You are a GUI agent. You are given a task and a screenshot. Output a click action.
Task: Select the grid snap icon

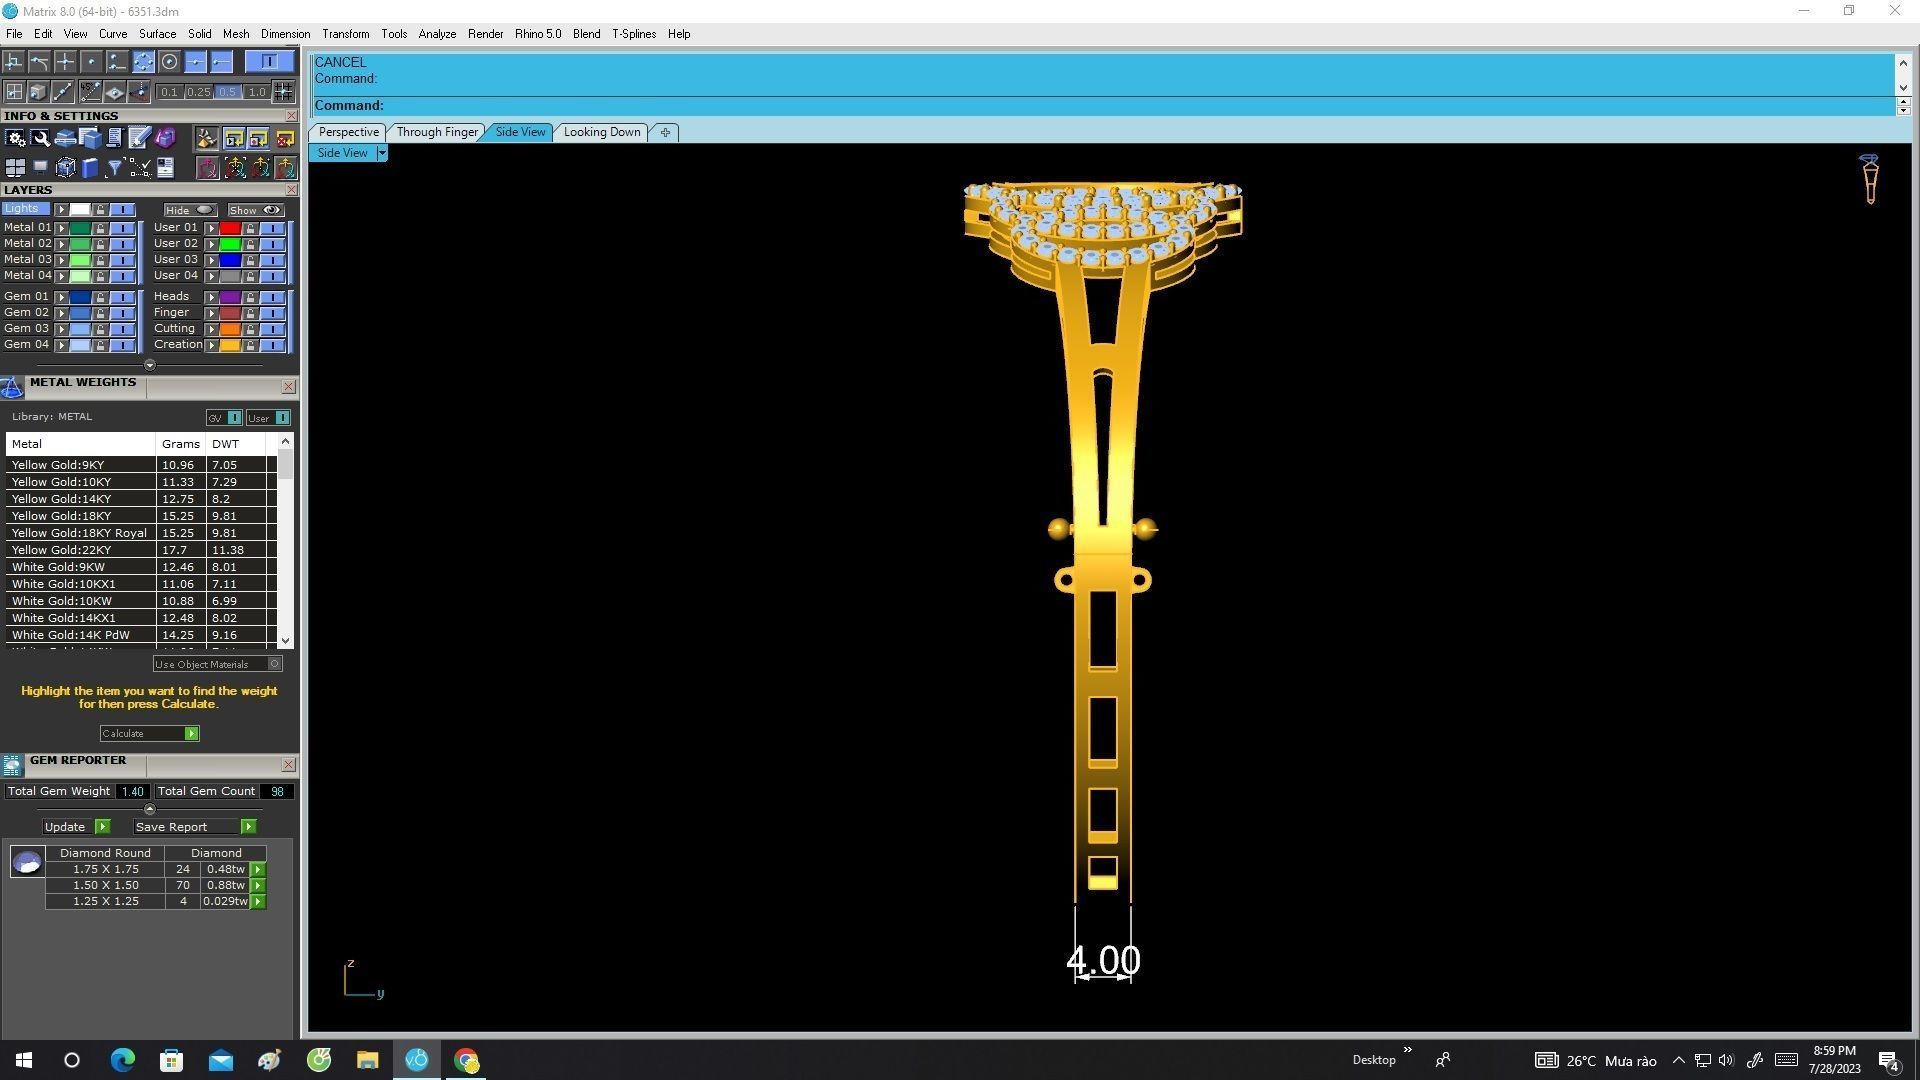284,92
